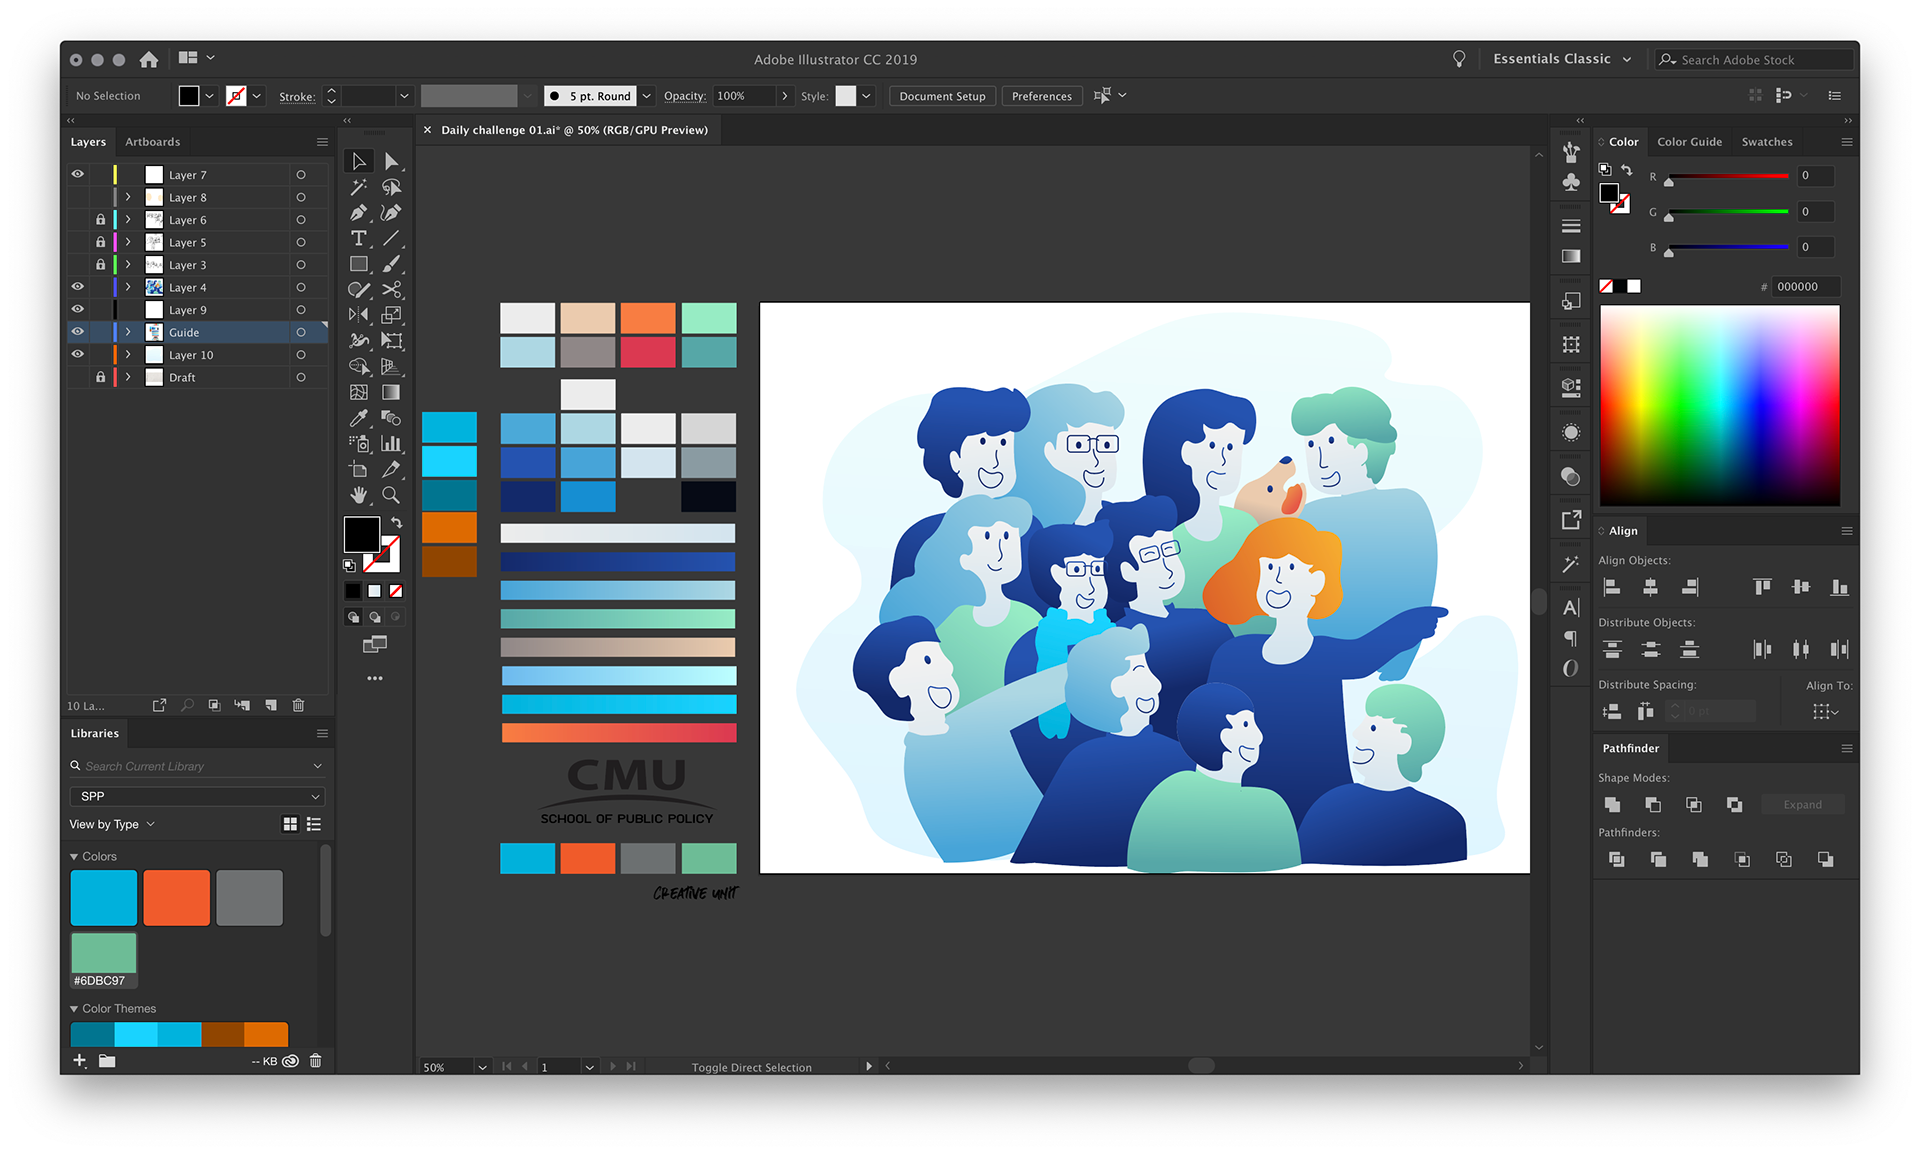The height and width of the screenshot is (1154, 1920).
Task: Expand Layer 8 contents
Action: (x=128, y=197)
